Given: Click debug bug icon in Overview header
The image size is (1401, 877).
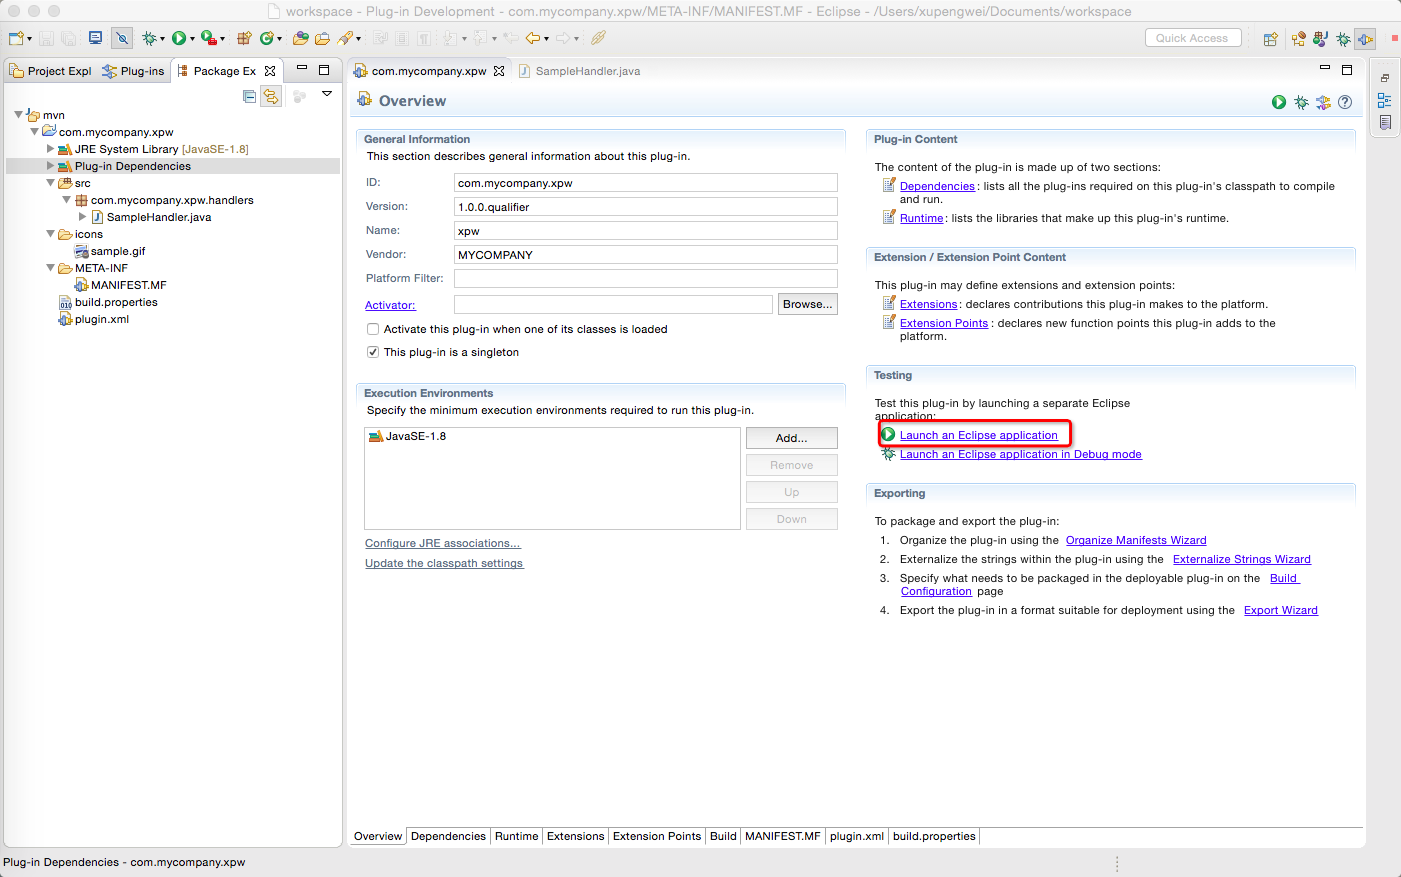Looking at the screenshot, I should [1301, 102].
